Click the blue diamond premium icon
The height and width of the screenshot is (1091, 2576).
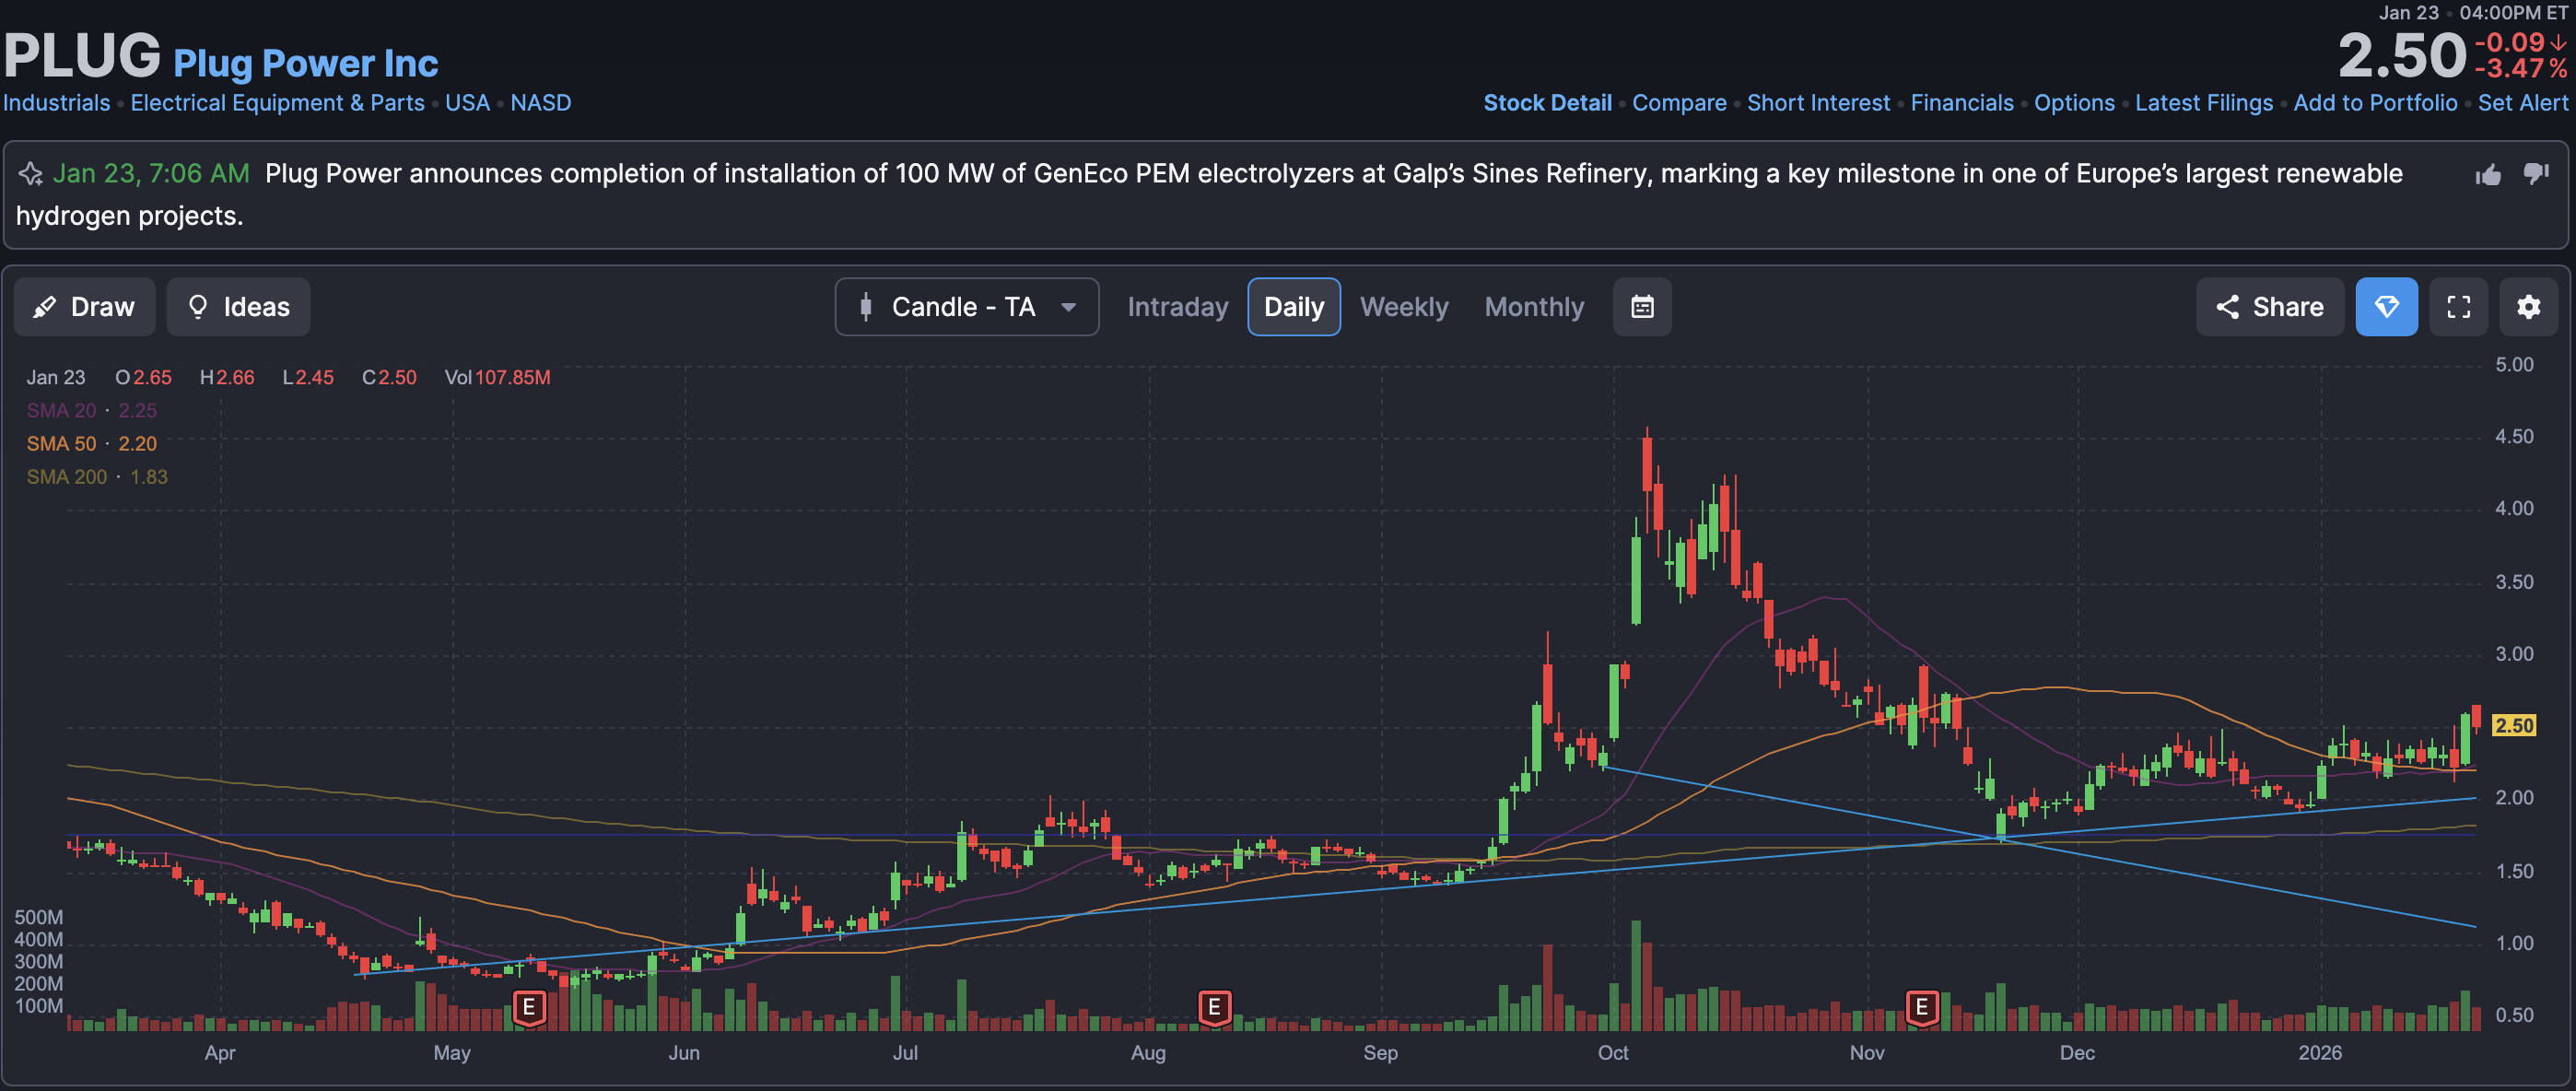2386,307
